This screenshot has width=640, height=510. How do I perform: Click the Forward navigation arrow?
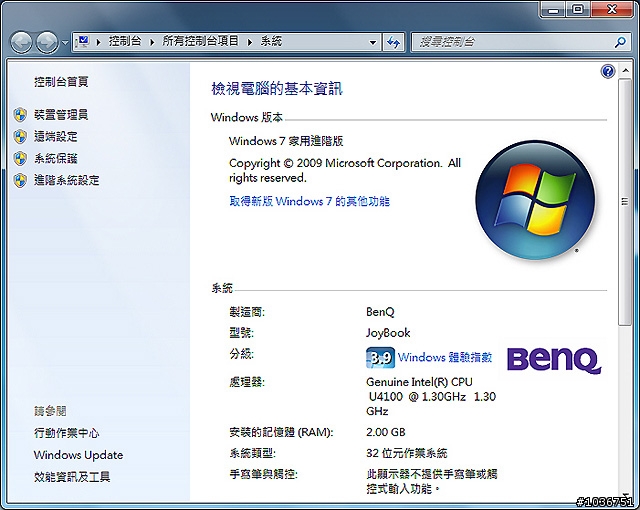(47, 42)
